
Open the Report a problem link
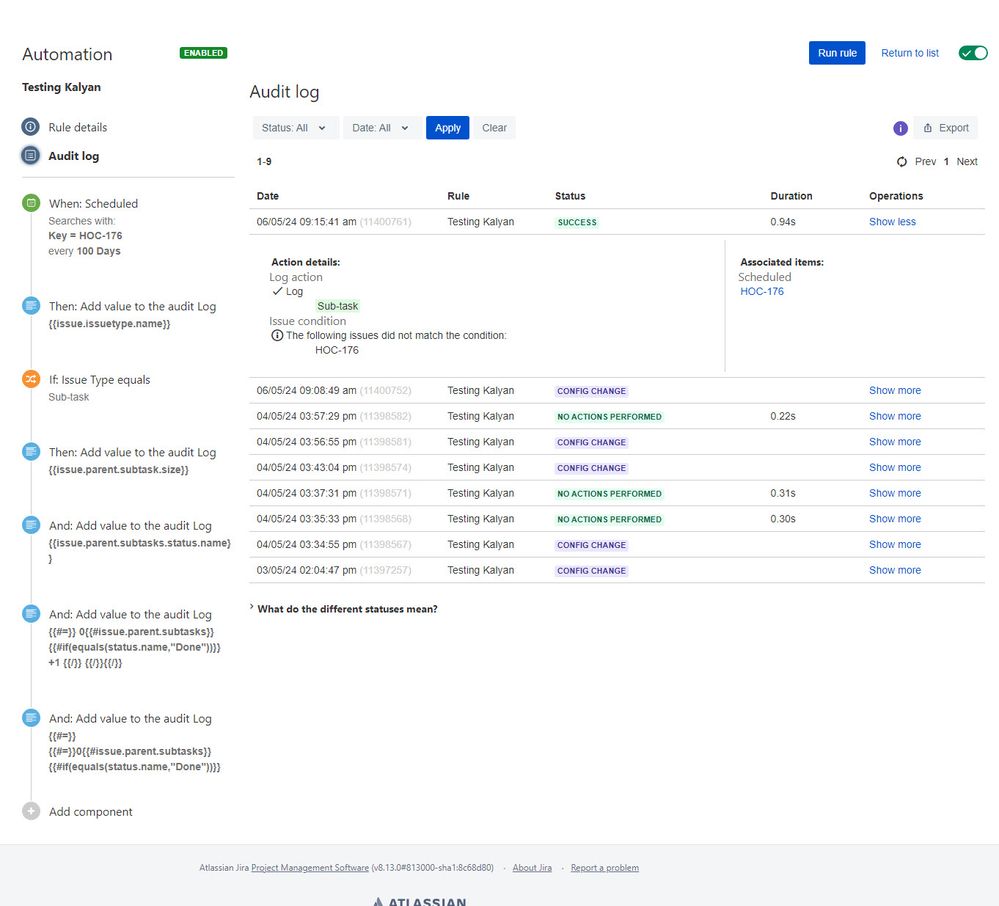tap(605, 868)
